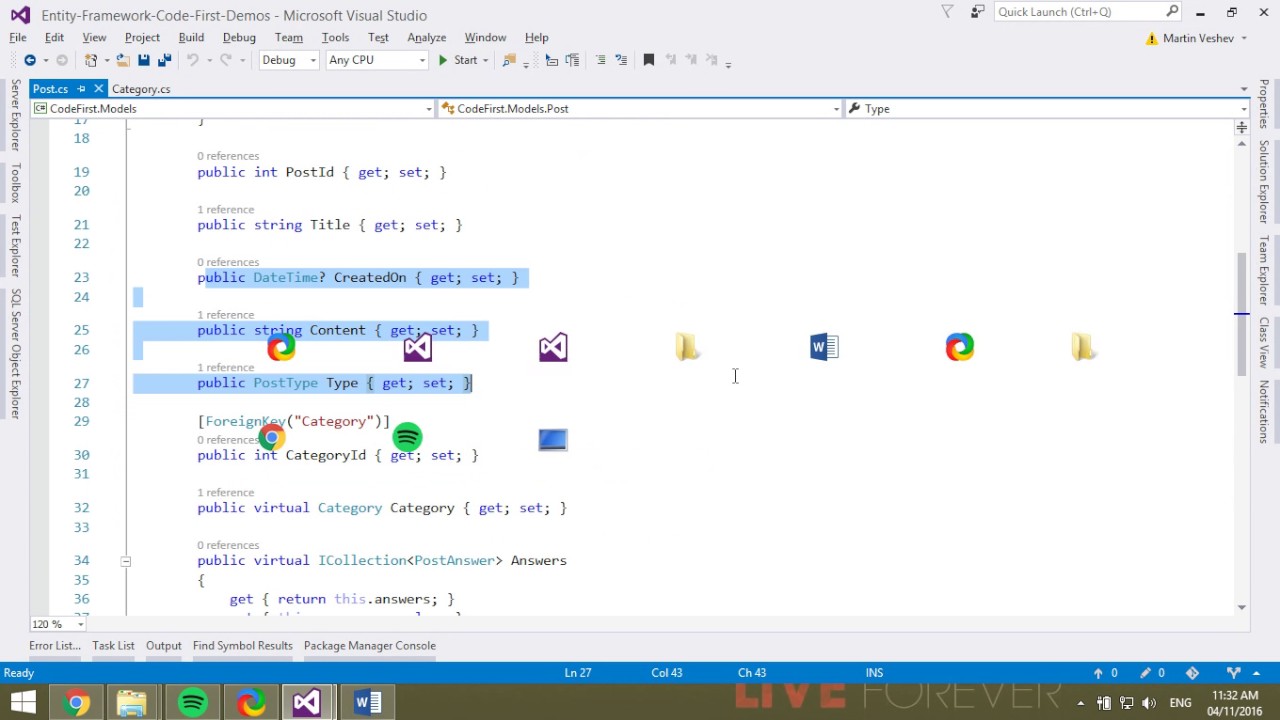Open the Error List tab
The height and width of the screenshot is (720, 1280).
tap(54, 645)
